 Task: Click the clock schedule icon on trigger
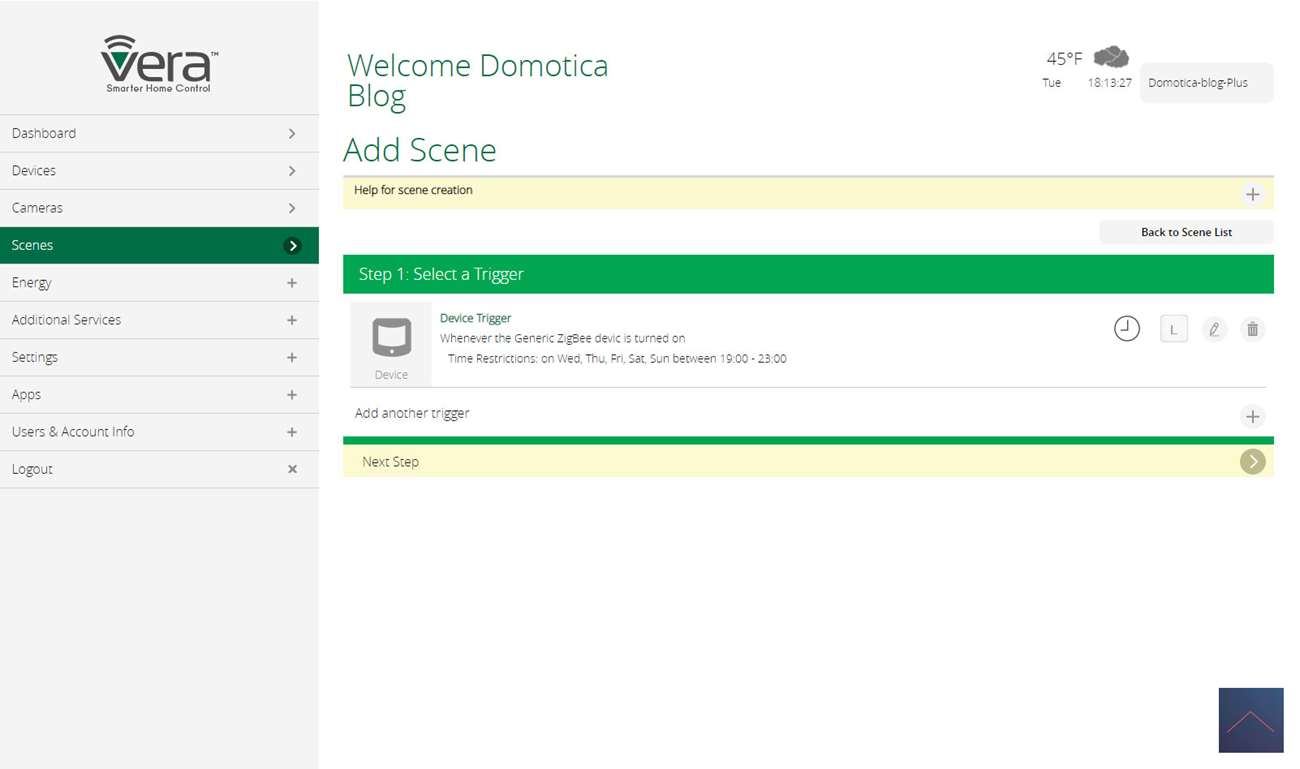[1127, 329]
